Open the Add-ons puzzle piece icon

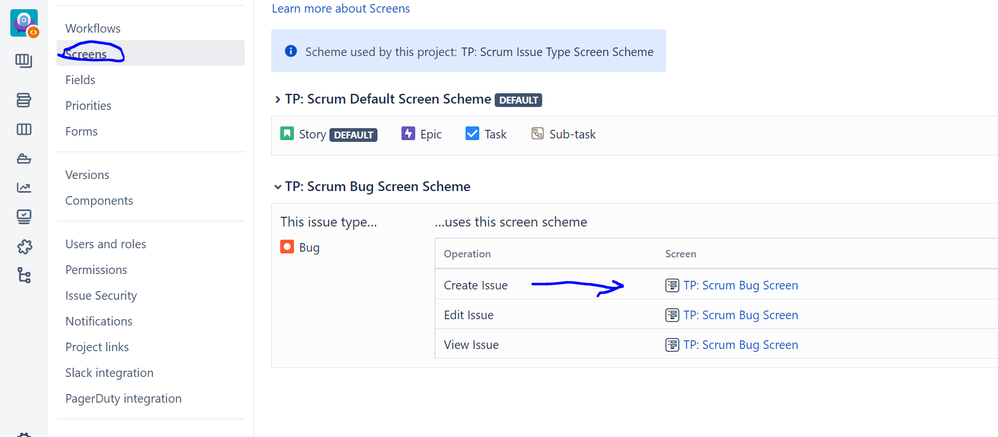(x=24, y=247)
